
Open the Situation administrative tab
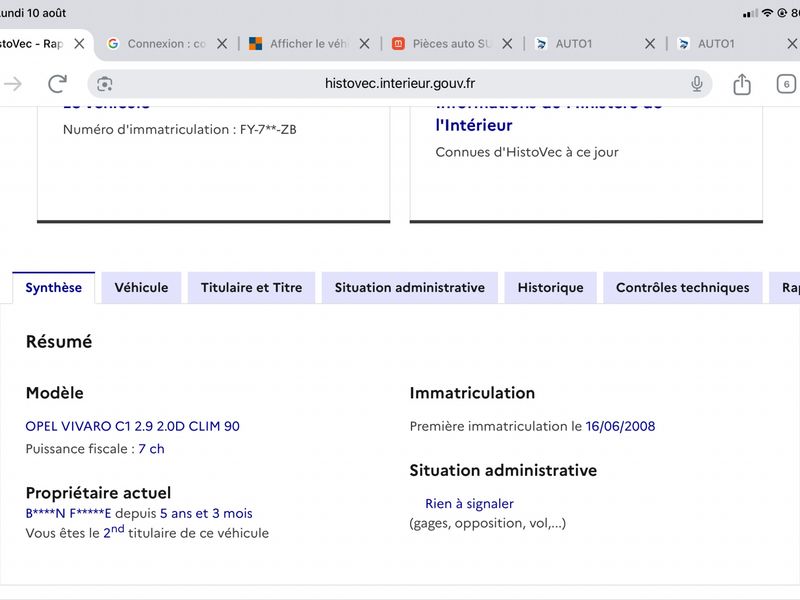pyautogui.click(x=410, y=288)
